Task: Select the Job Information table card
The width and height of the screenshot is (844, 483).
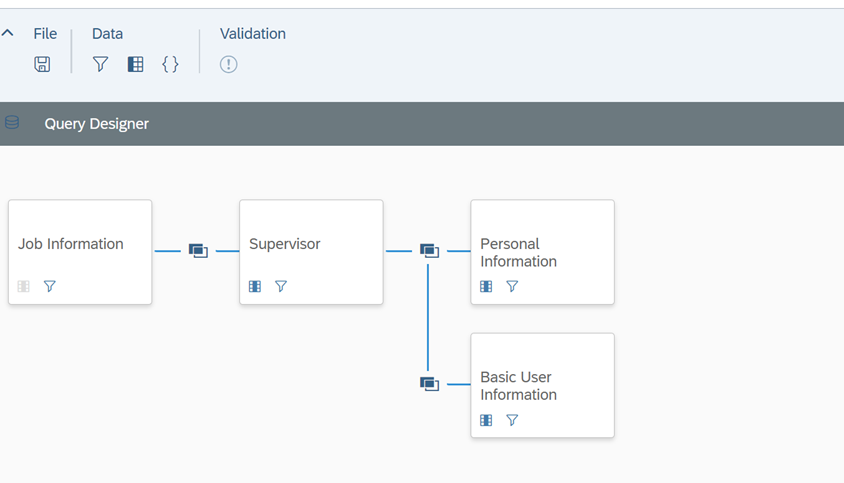Action: [80, 252]
